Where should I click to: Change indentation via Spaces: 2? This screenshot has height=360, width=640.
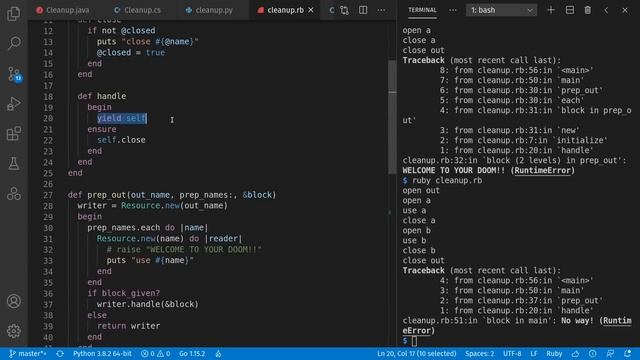(479, 353)
